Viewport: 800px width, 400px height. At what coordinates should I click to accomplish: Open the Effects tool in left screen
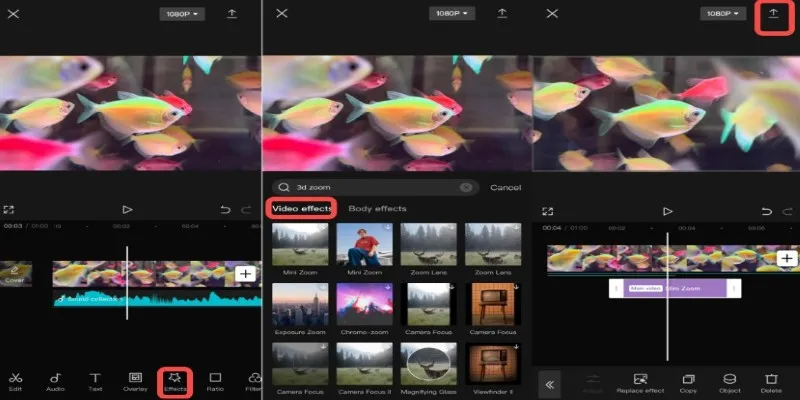[x=175, y=382]
